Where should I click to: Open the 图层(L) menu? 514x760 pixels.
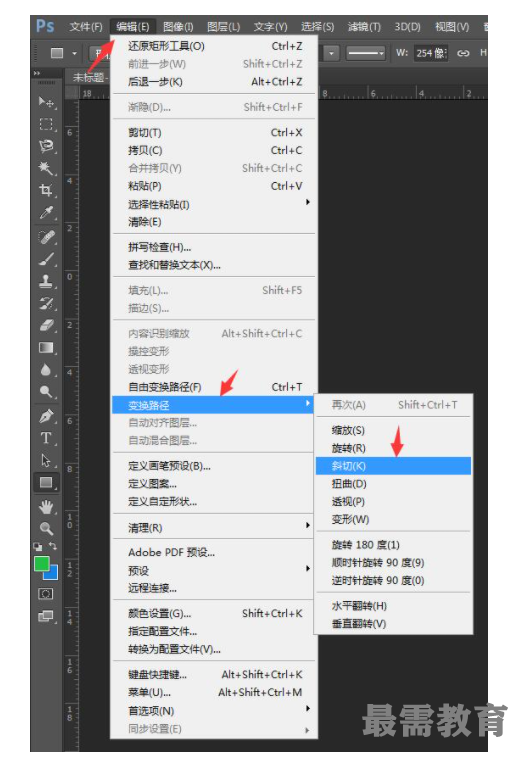224,26
